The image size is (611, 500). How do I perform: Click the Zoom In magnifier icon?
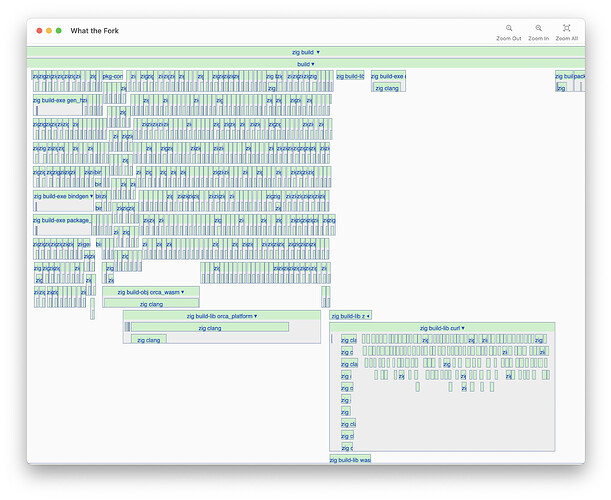539,28
